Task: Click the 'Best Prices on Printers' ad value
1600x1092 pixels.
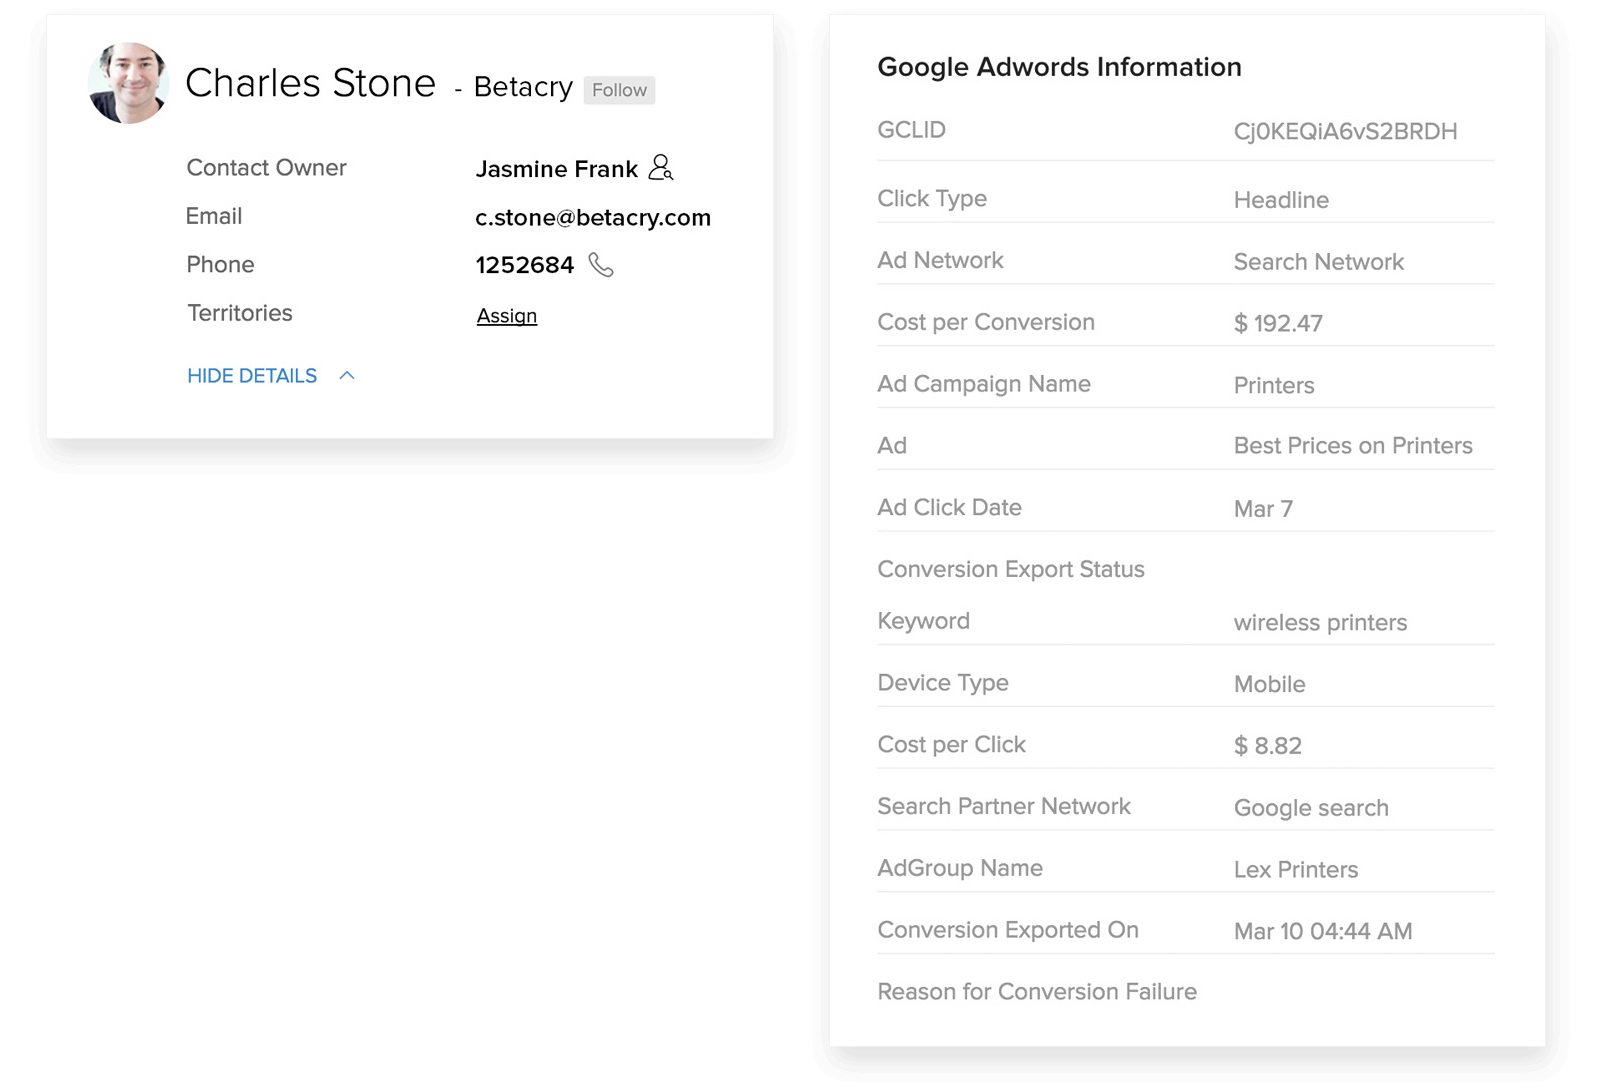Action: 1352,446
